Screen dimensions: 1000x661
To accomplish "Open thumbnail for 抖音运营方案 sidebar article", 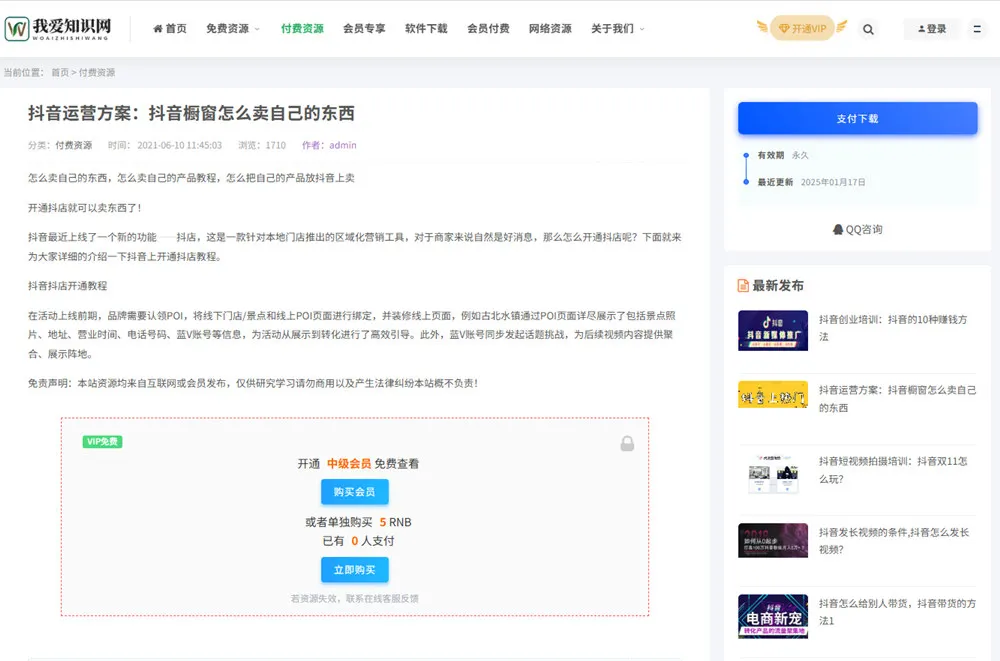I will (x=773, y=394).
